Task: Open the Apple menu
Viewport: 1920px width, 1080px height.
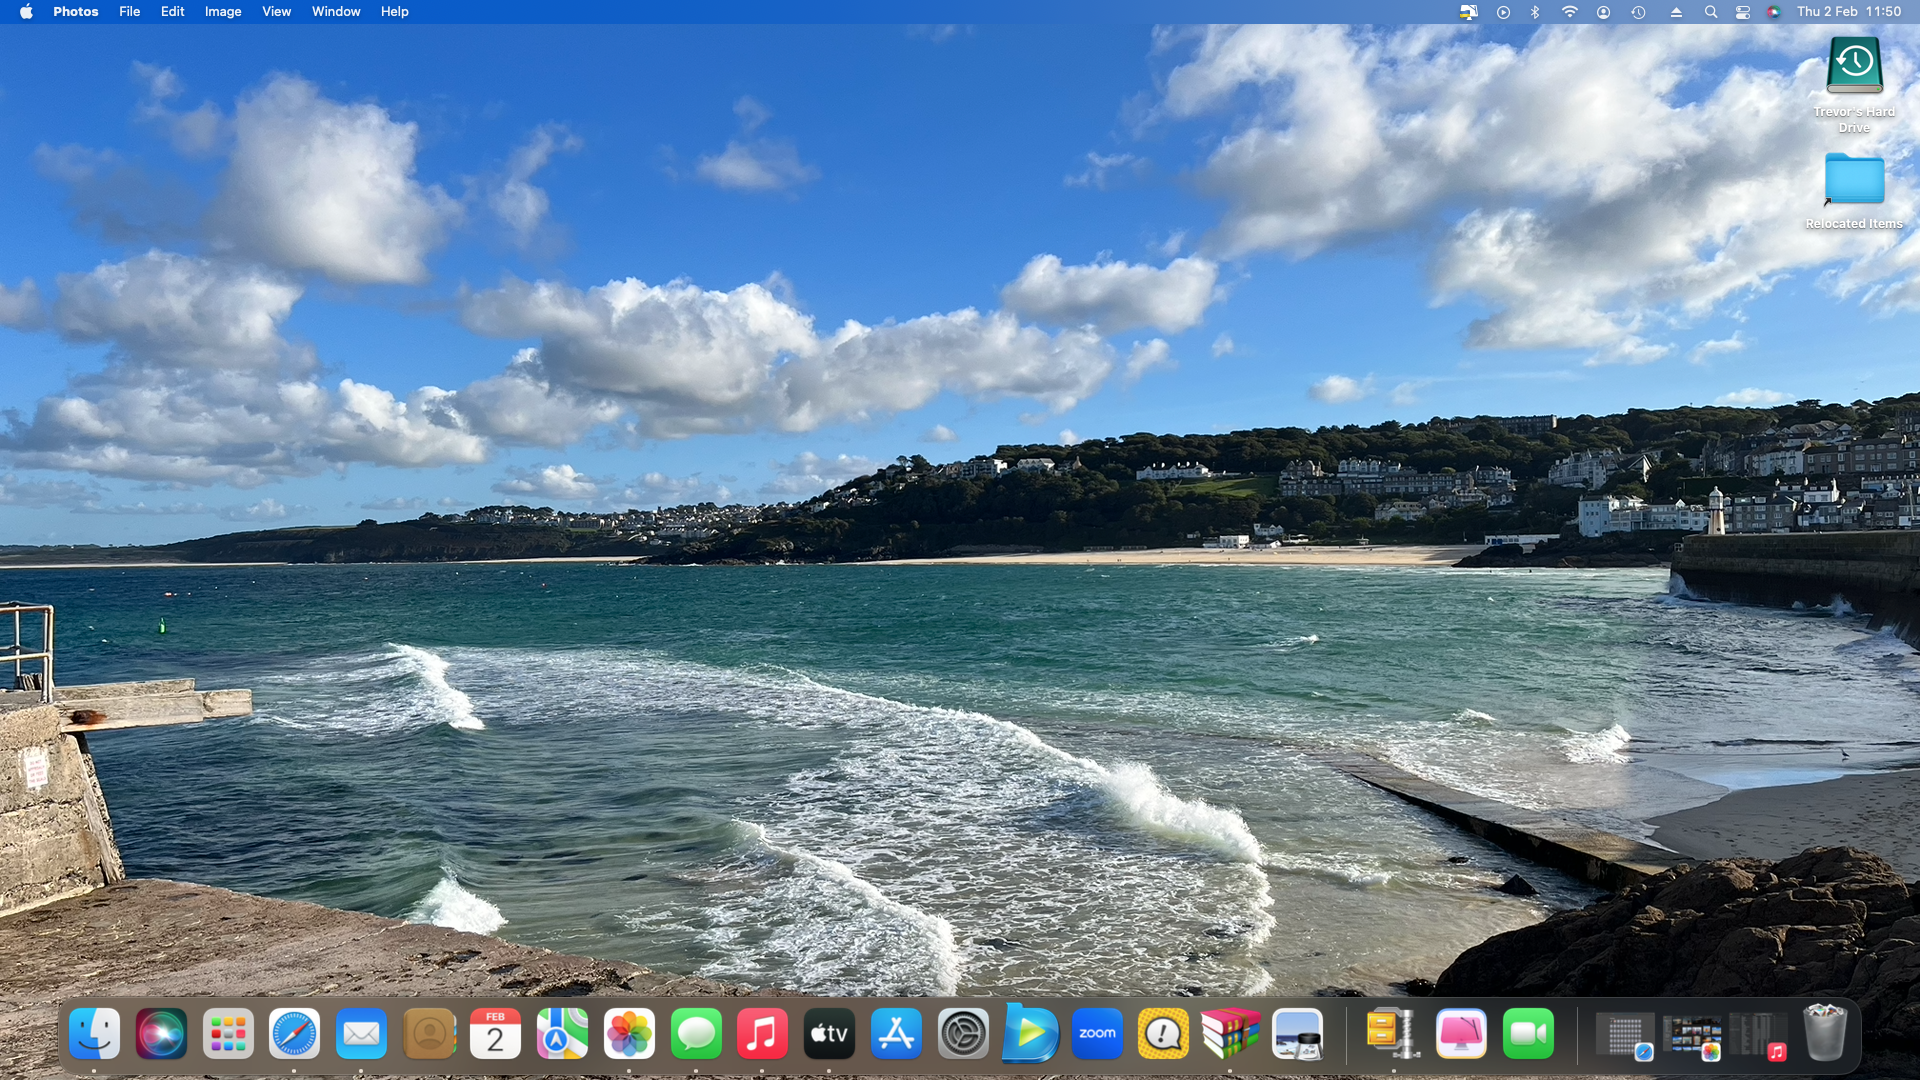Action: pos(26,12)
